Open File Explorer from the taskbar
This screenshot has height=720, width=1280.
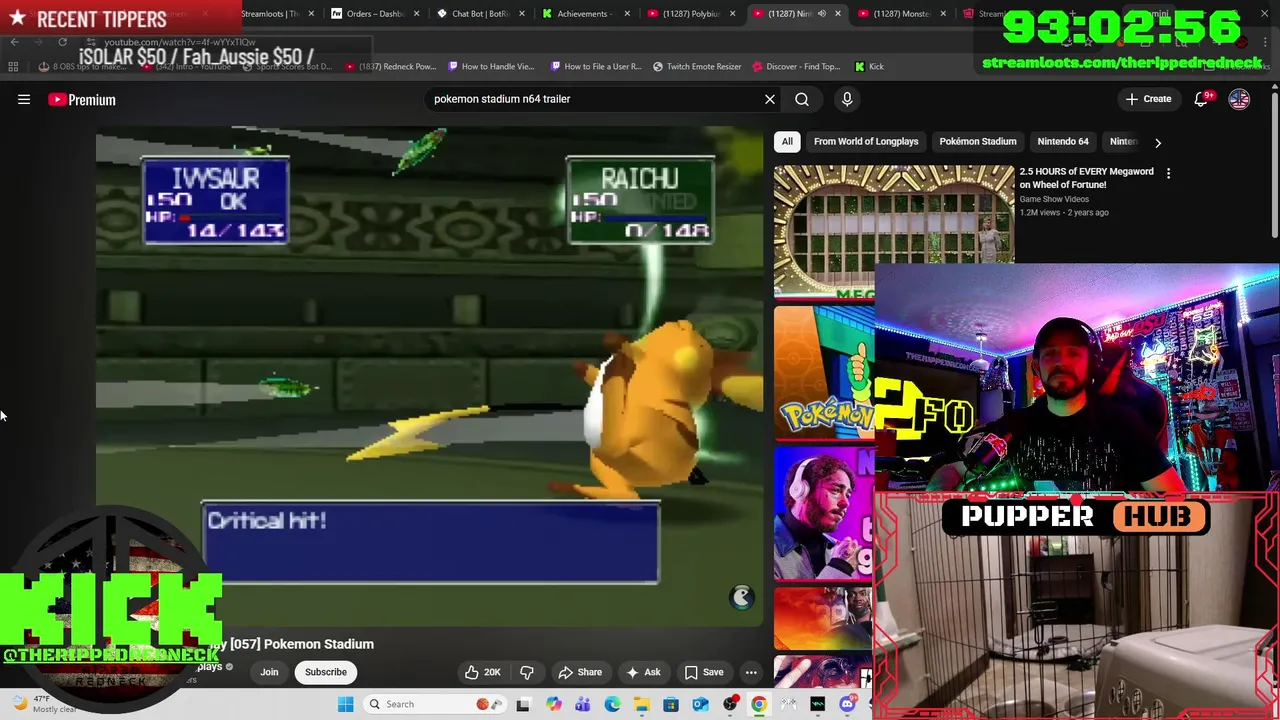click(x=641, y=704)
